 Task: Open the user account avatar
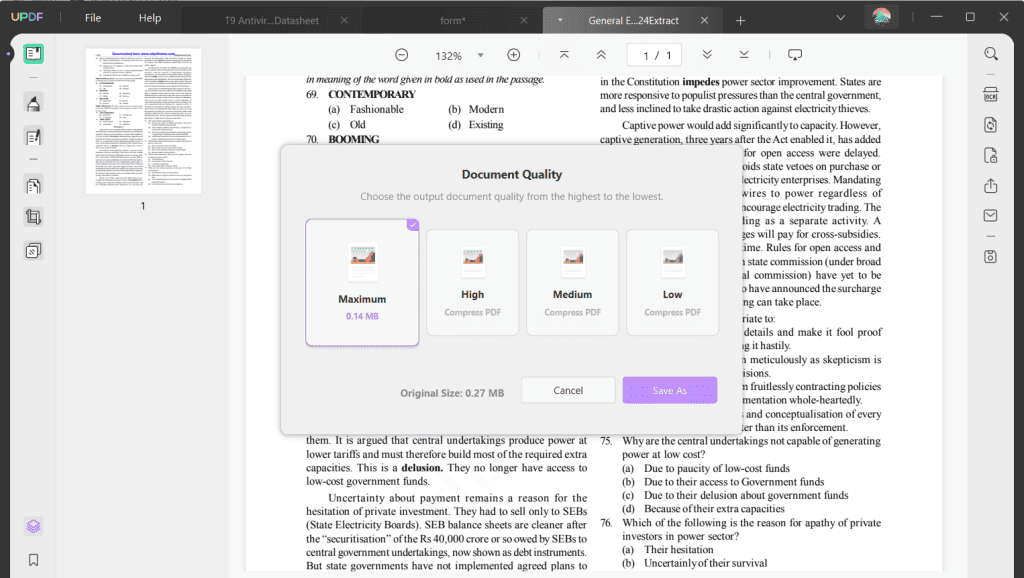(x=882, y=18)
